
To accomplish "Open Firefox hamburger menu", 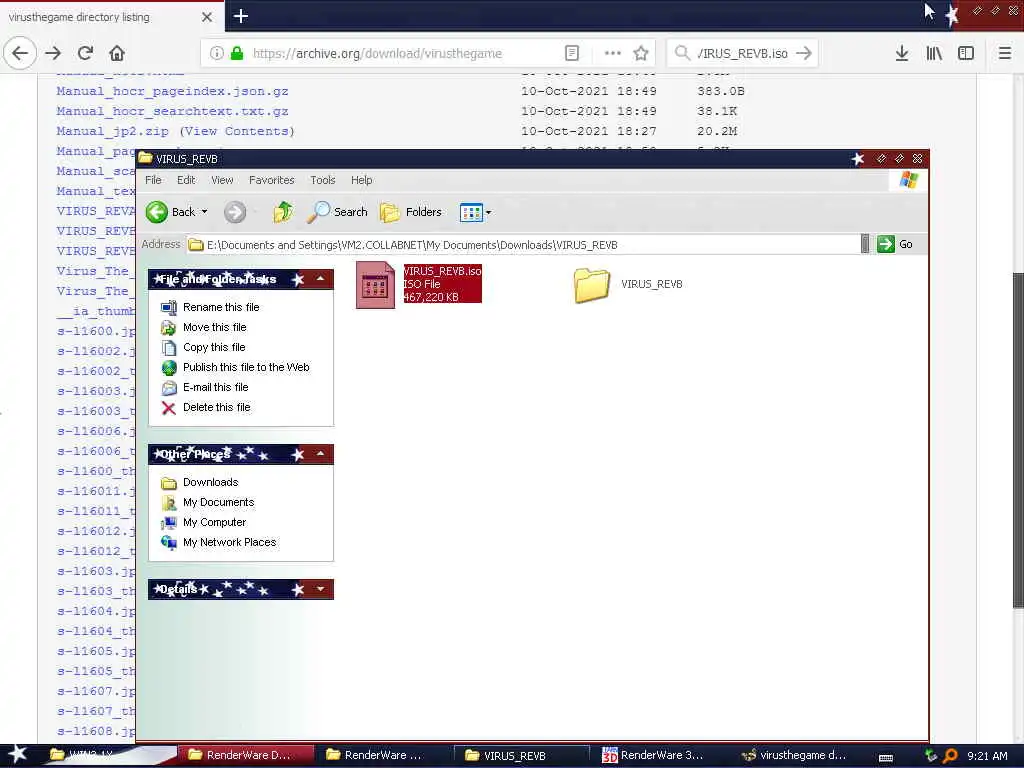I will point(1005,54).
